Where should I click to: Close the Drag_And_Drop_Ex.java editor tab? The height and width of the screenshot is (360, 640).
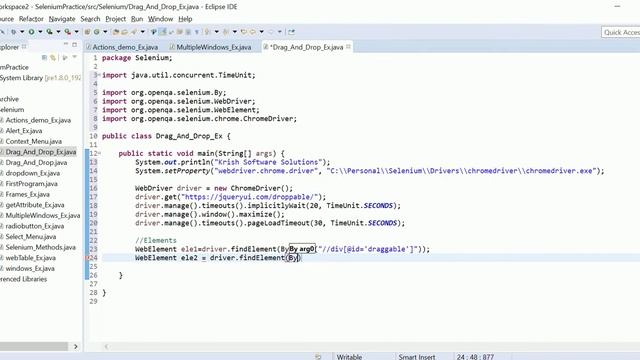point(348,47)
